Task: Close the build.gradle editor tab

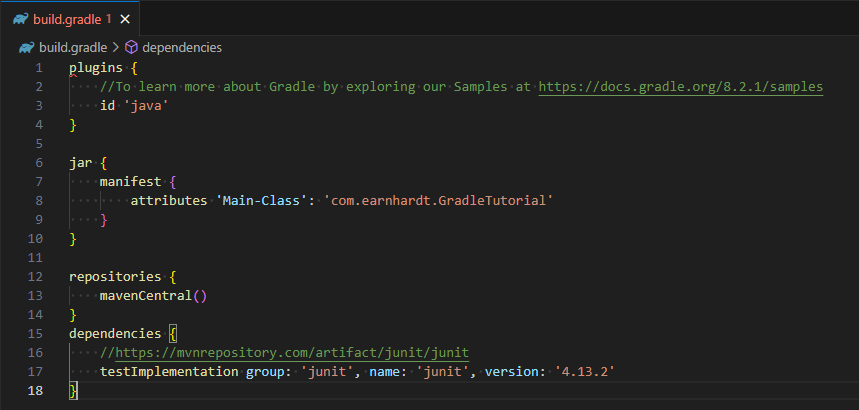Action: 125,19
